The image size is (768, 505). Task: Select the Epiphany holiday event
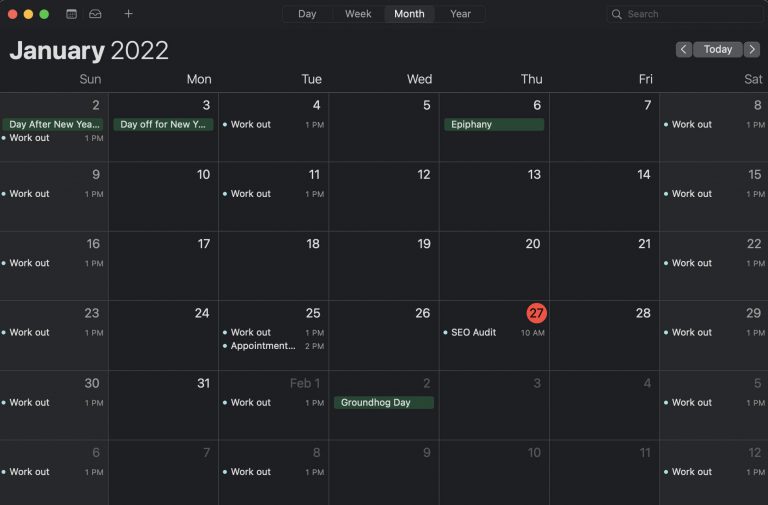(x=494, y=125)
